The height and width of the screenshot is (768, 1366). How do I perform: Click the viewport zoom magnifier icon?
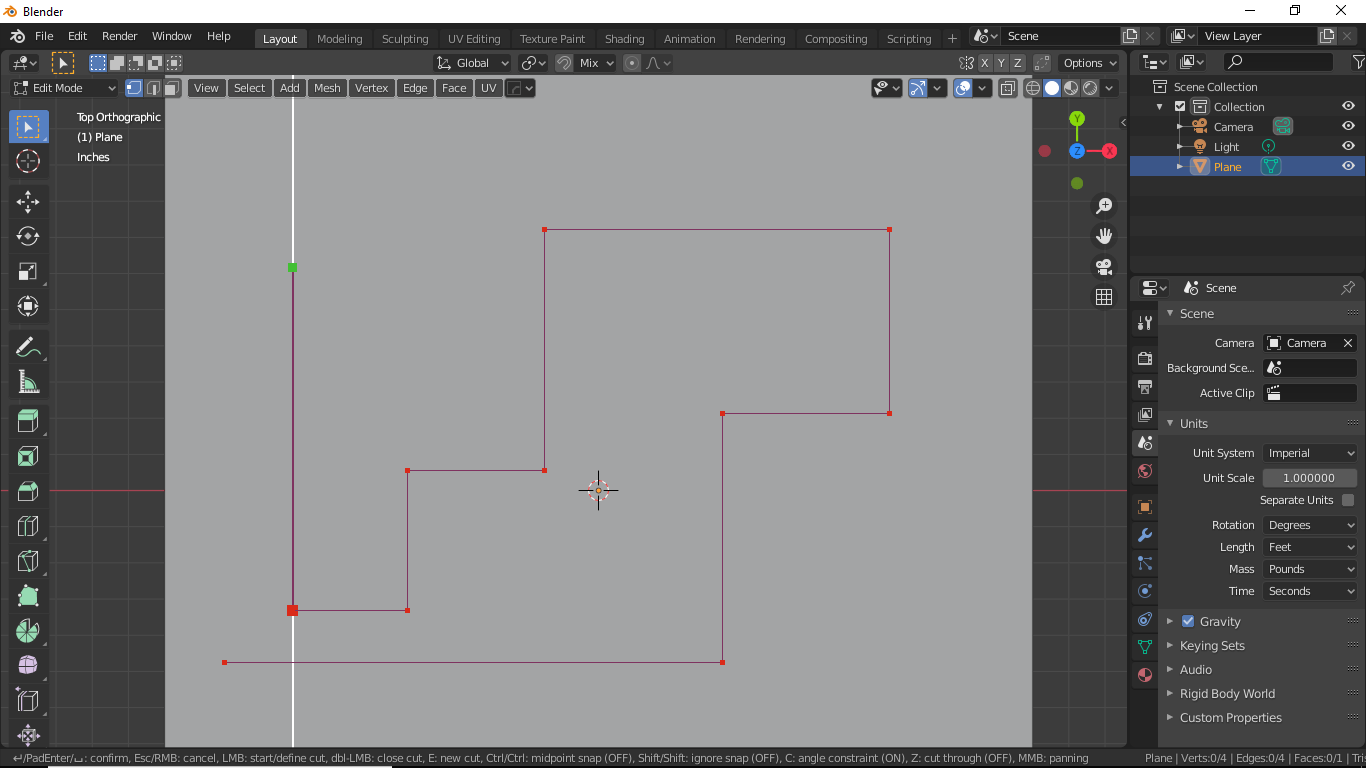coord(1104,206)
